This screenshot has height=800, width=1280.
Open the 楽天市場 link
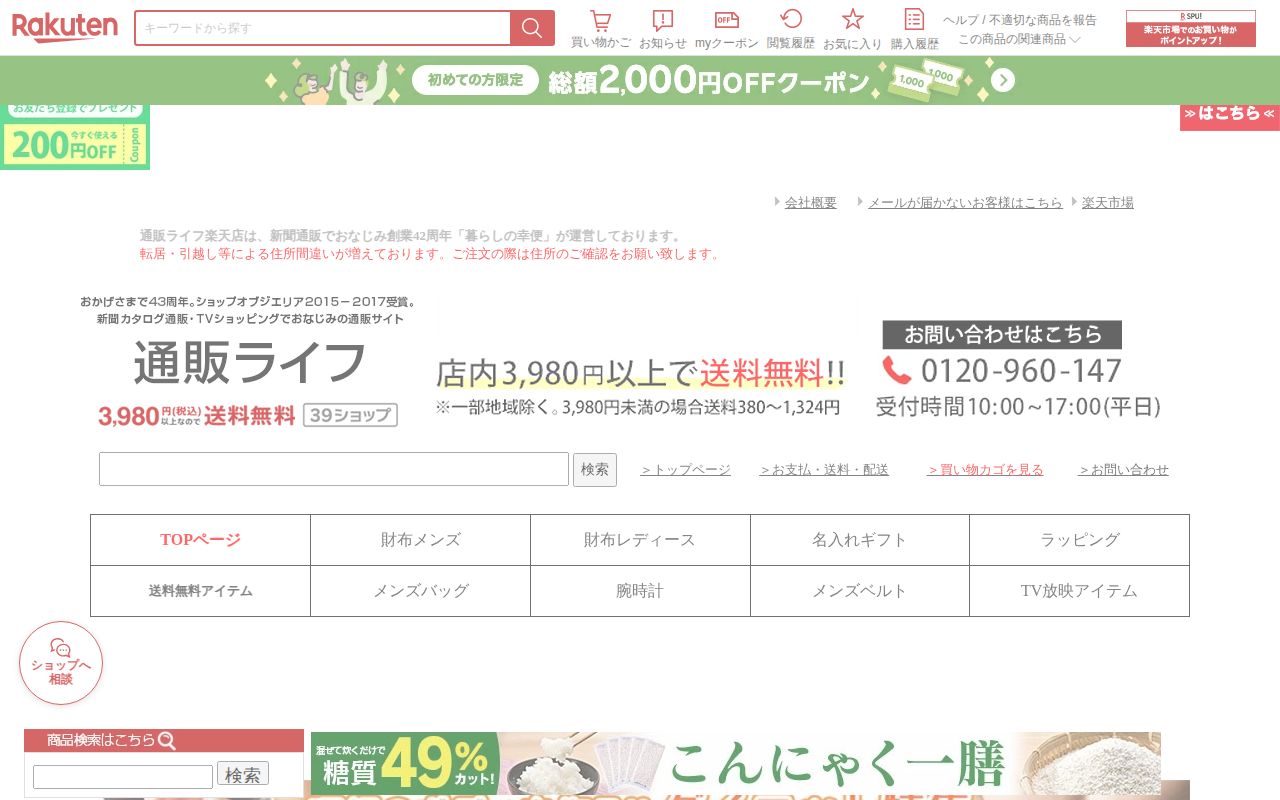pyautogui.click(x=1108, y=202)
